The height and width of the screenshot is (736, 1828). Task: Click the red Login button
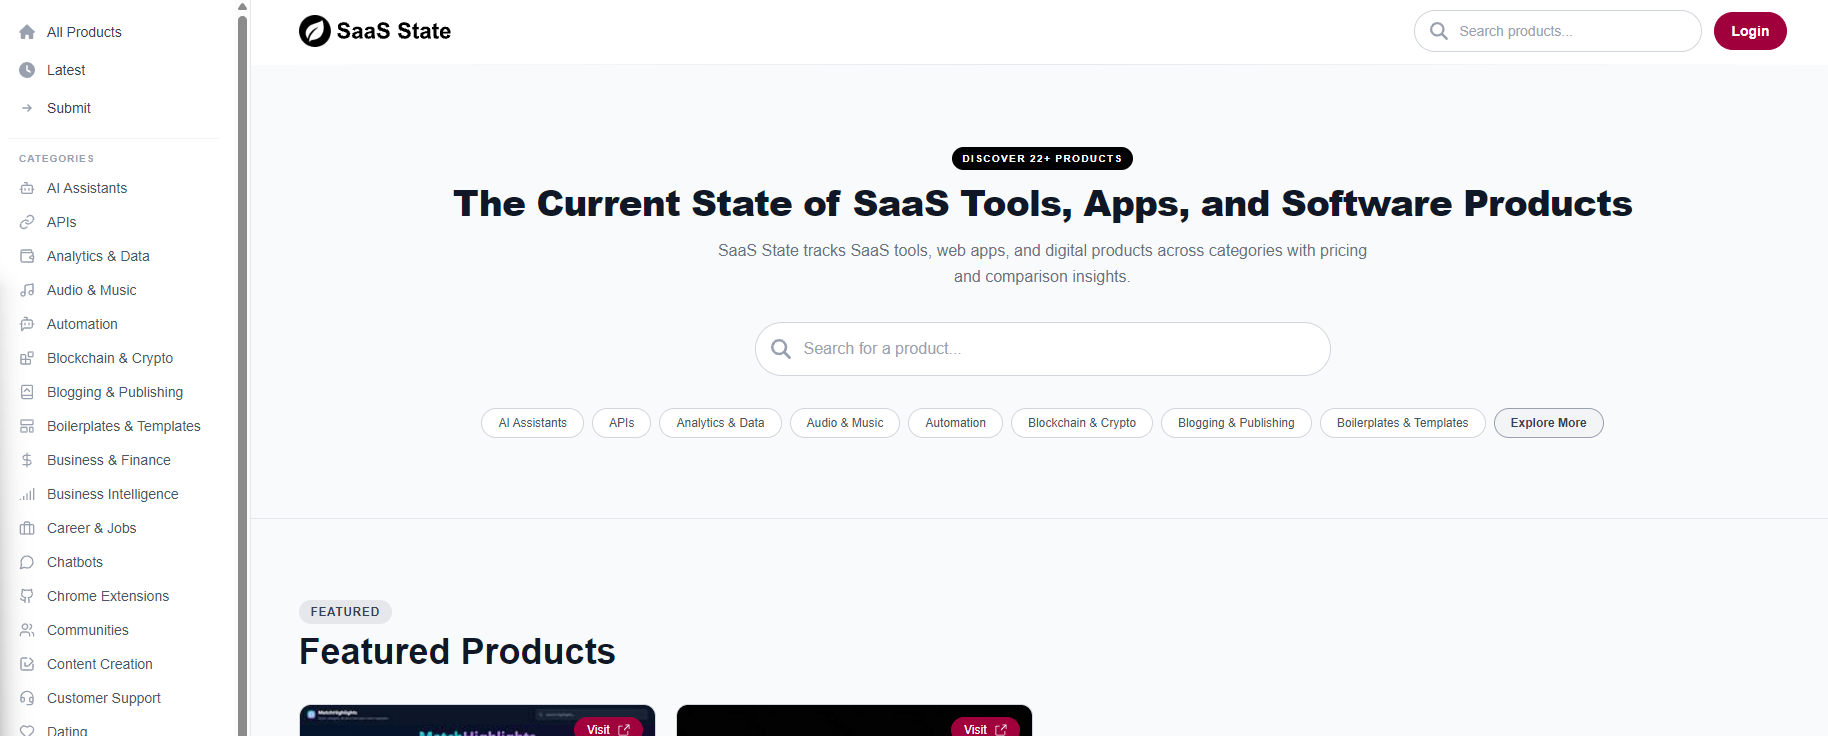click(x=1749, y=31)
